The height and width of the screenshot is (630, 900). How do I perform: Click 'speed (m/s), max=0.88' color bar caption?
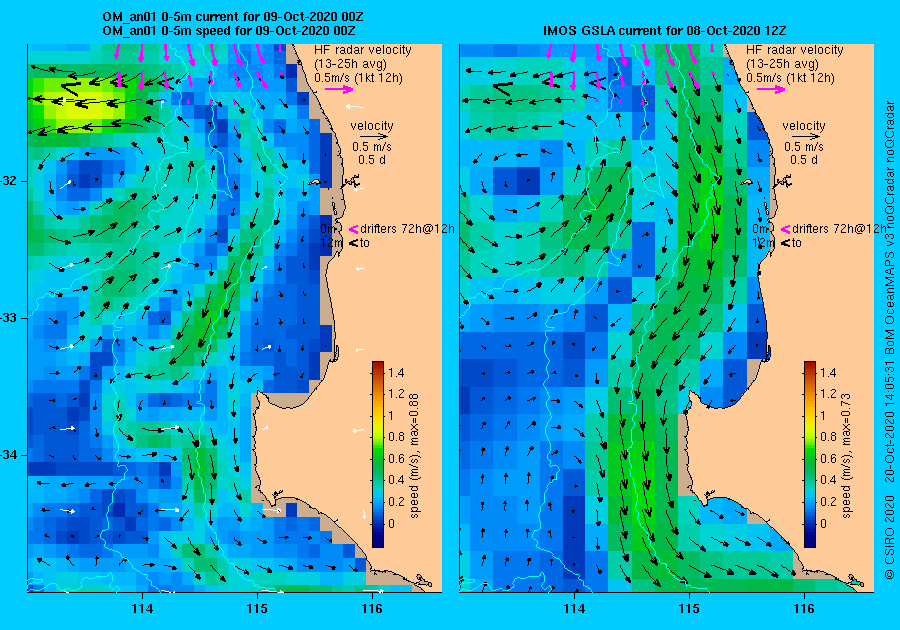(414, 456)
